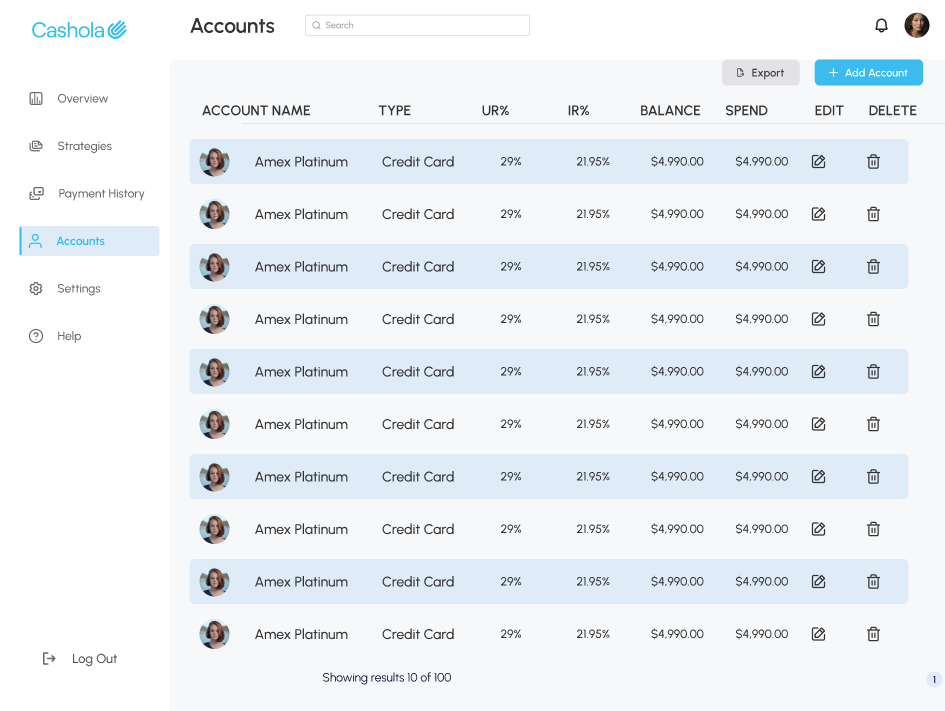Open the Overview page from the sidebar
Viewport: 945px width, 711px height.
69,98
